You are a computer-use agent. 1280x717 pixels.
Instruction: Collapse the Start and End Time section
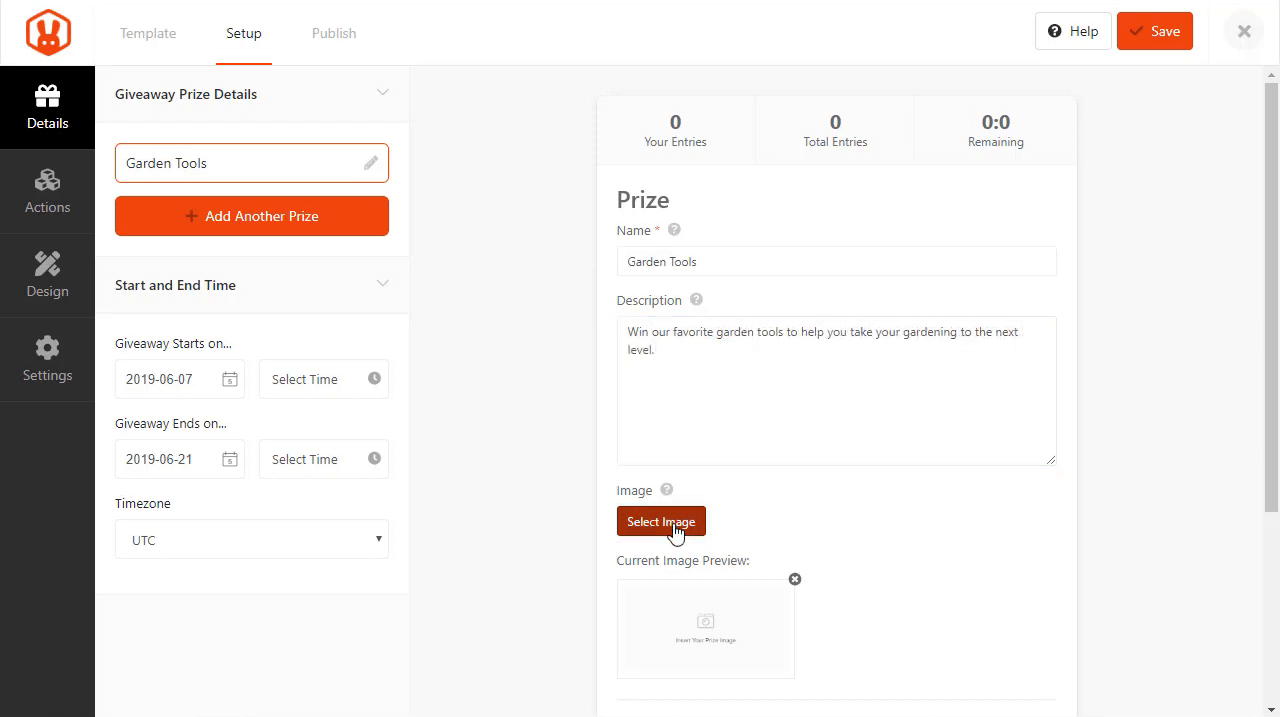click(x=382, y=284)
